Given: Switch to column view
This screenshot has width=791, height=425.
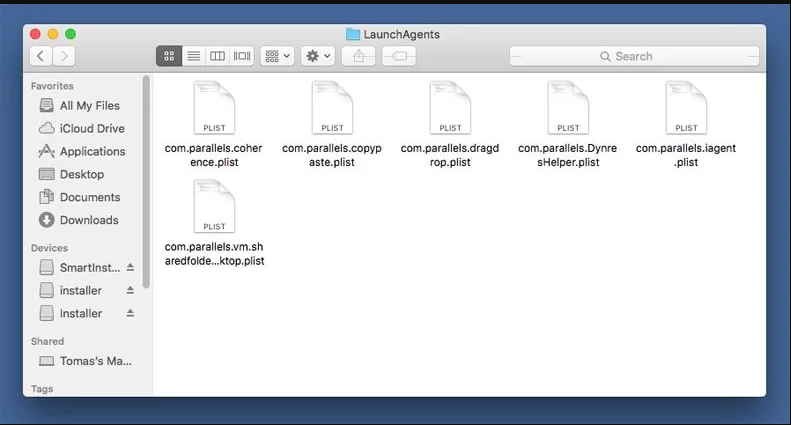Looking at the screenshot, I should [x=217, y=56].
